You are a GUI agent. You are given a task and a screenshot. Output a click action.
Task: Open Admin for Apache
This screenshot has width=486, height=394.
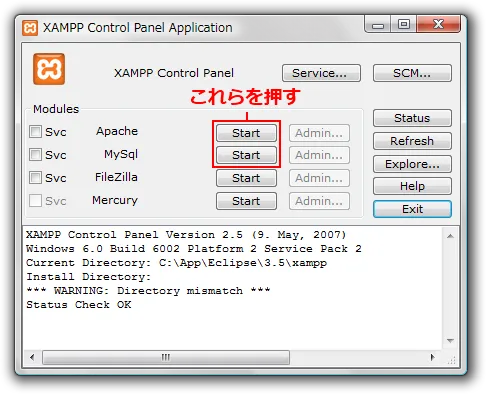point(319,133)
